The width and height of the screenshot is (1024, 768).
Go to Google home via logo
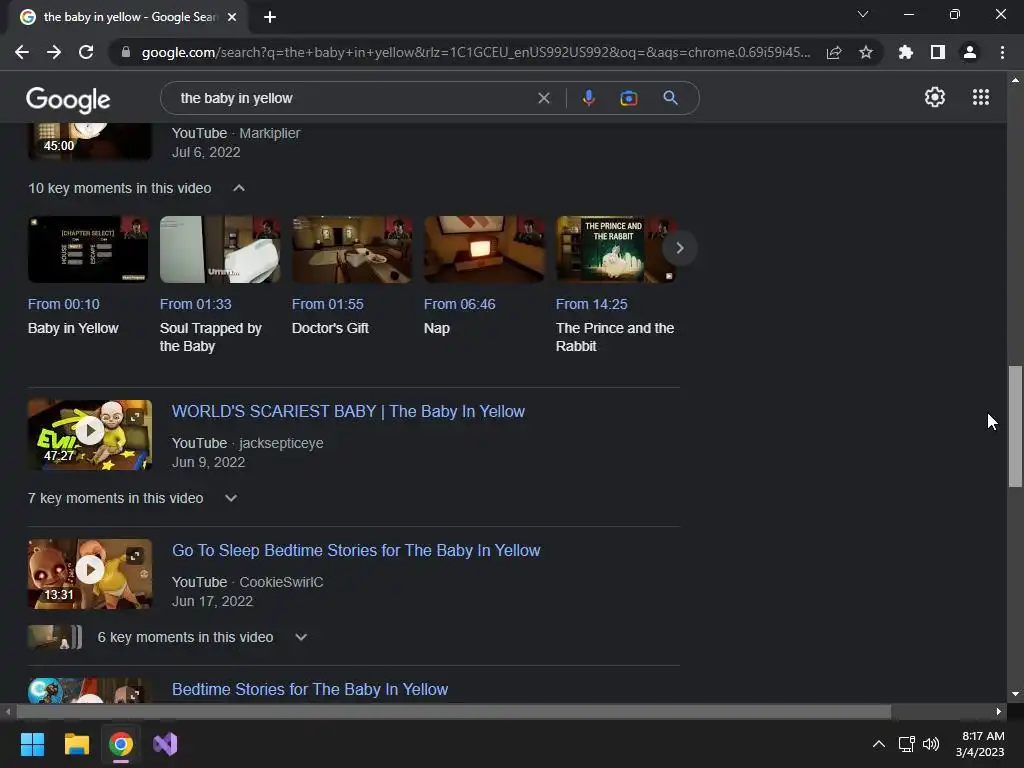click(68, 99)
